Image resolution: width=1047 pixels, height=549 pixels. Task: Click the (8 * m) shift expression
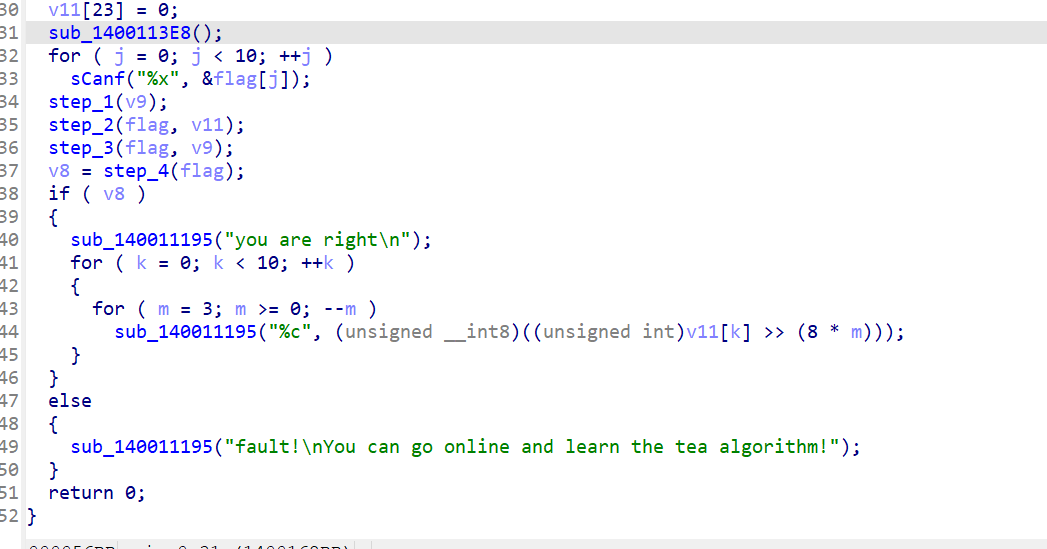coord(835,332)
